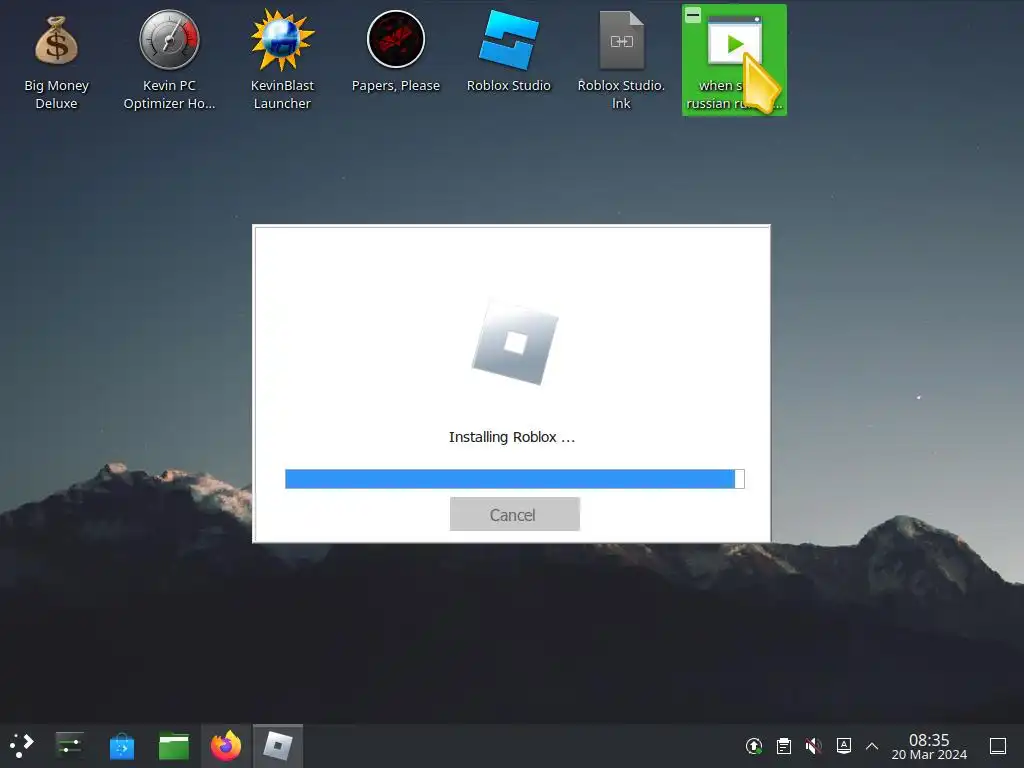Open System Settings from the taskbar
The image size is (1024, 768).
coord(69,745)
